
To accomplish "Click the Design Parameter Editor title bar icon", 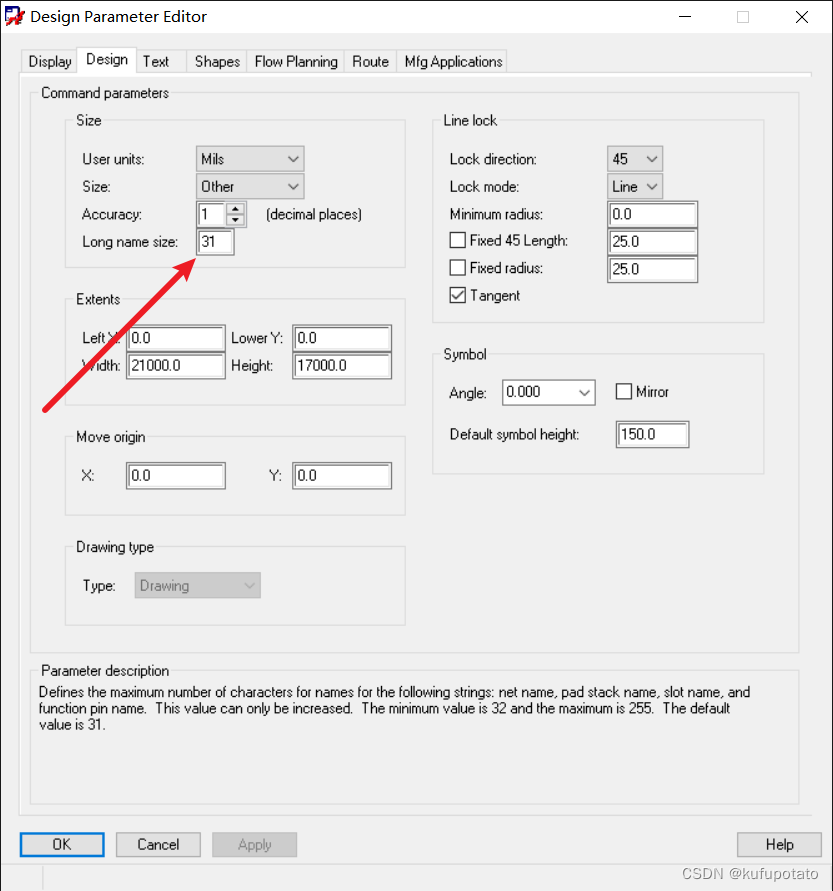I will click(14, 16).
